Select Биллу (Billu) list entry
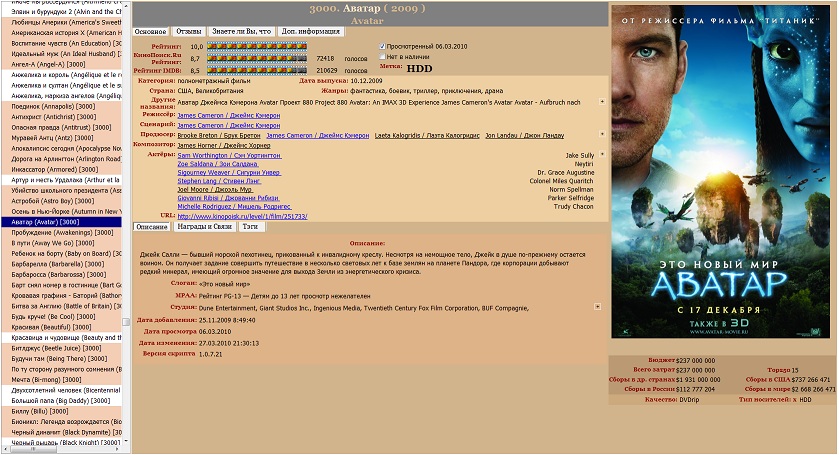Image resolution: width=839 pixels, height=455 pixels. coord(62,412)
